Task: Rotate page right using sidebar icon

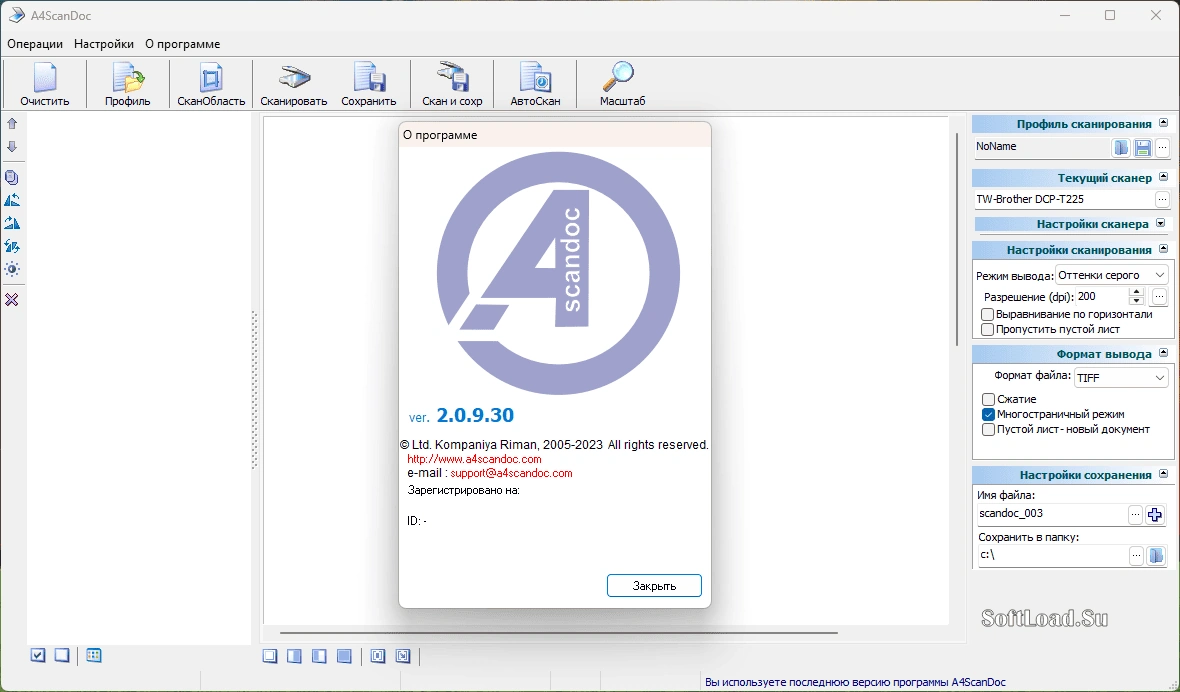Action: pos(12,223)
